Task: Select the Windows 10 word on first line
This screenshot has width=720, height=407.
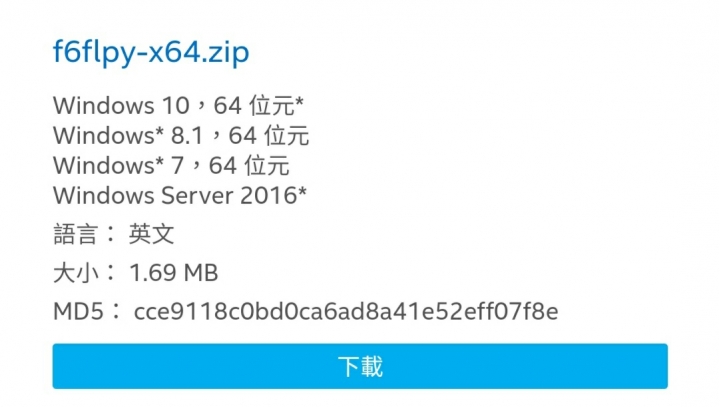Action: tap(121, 106)
